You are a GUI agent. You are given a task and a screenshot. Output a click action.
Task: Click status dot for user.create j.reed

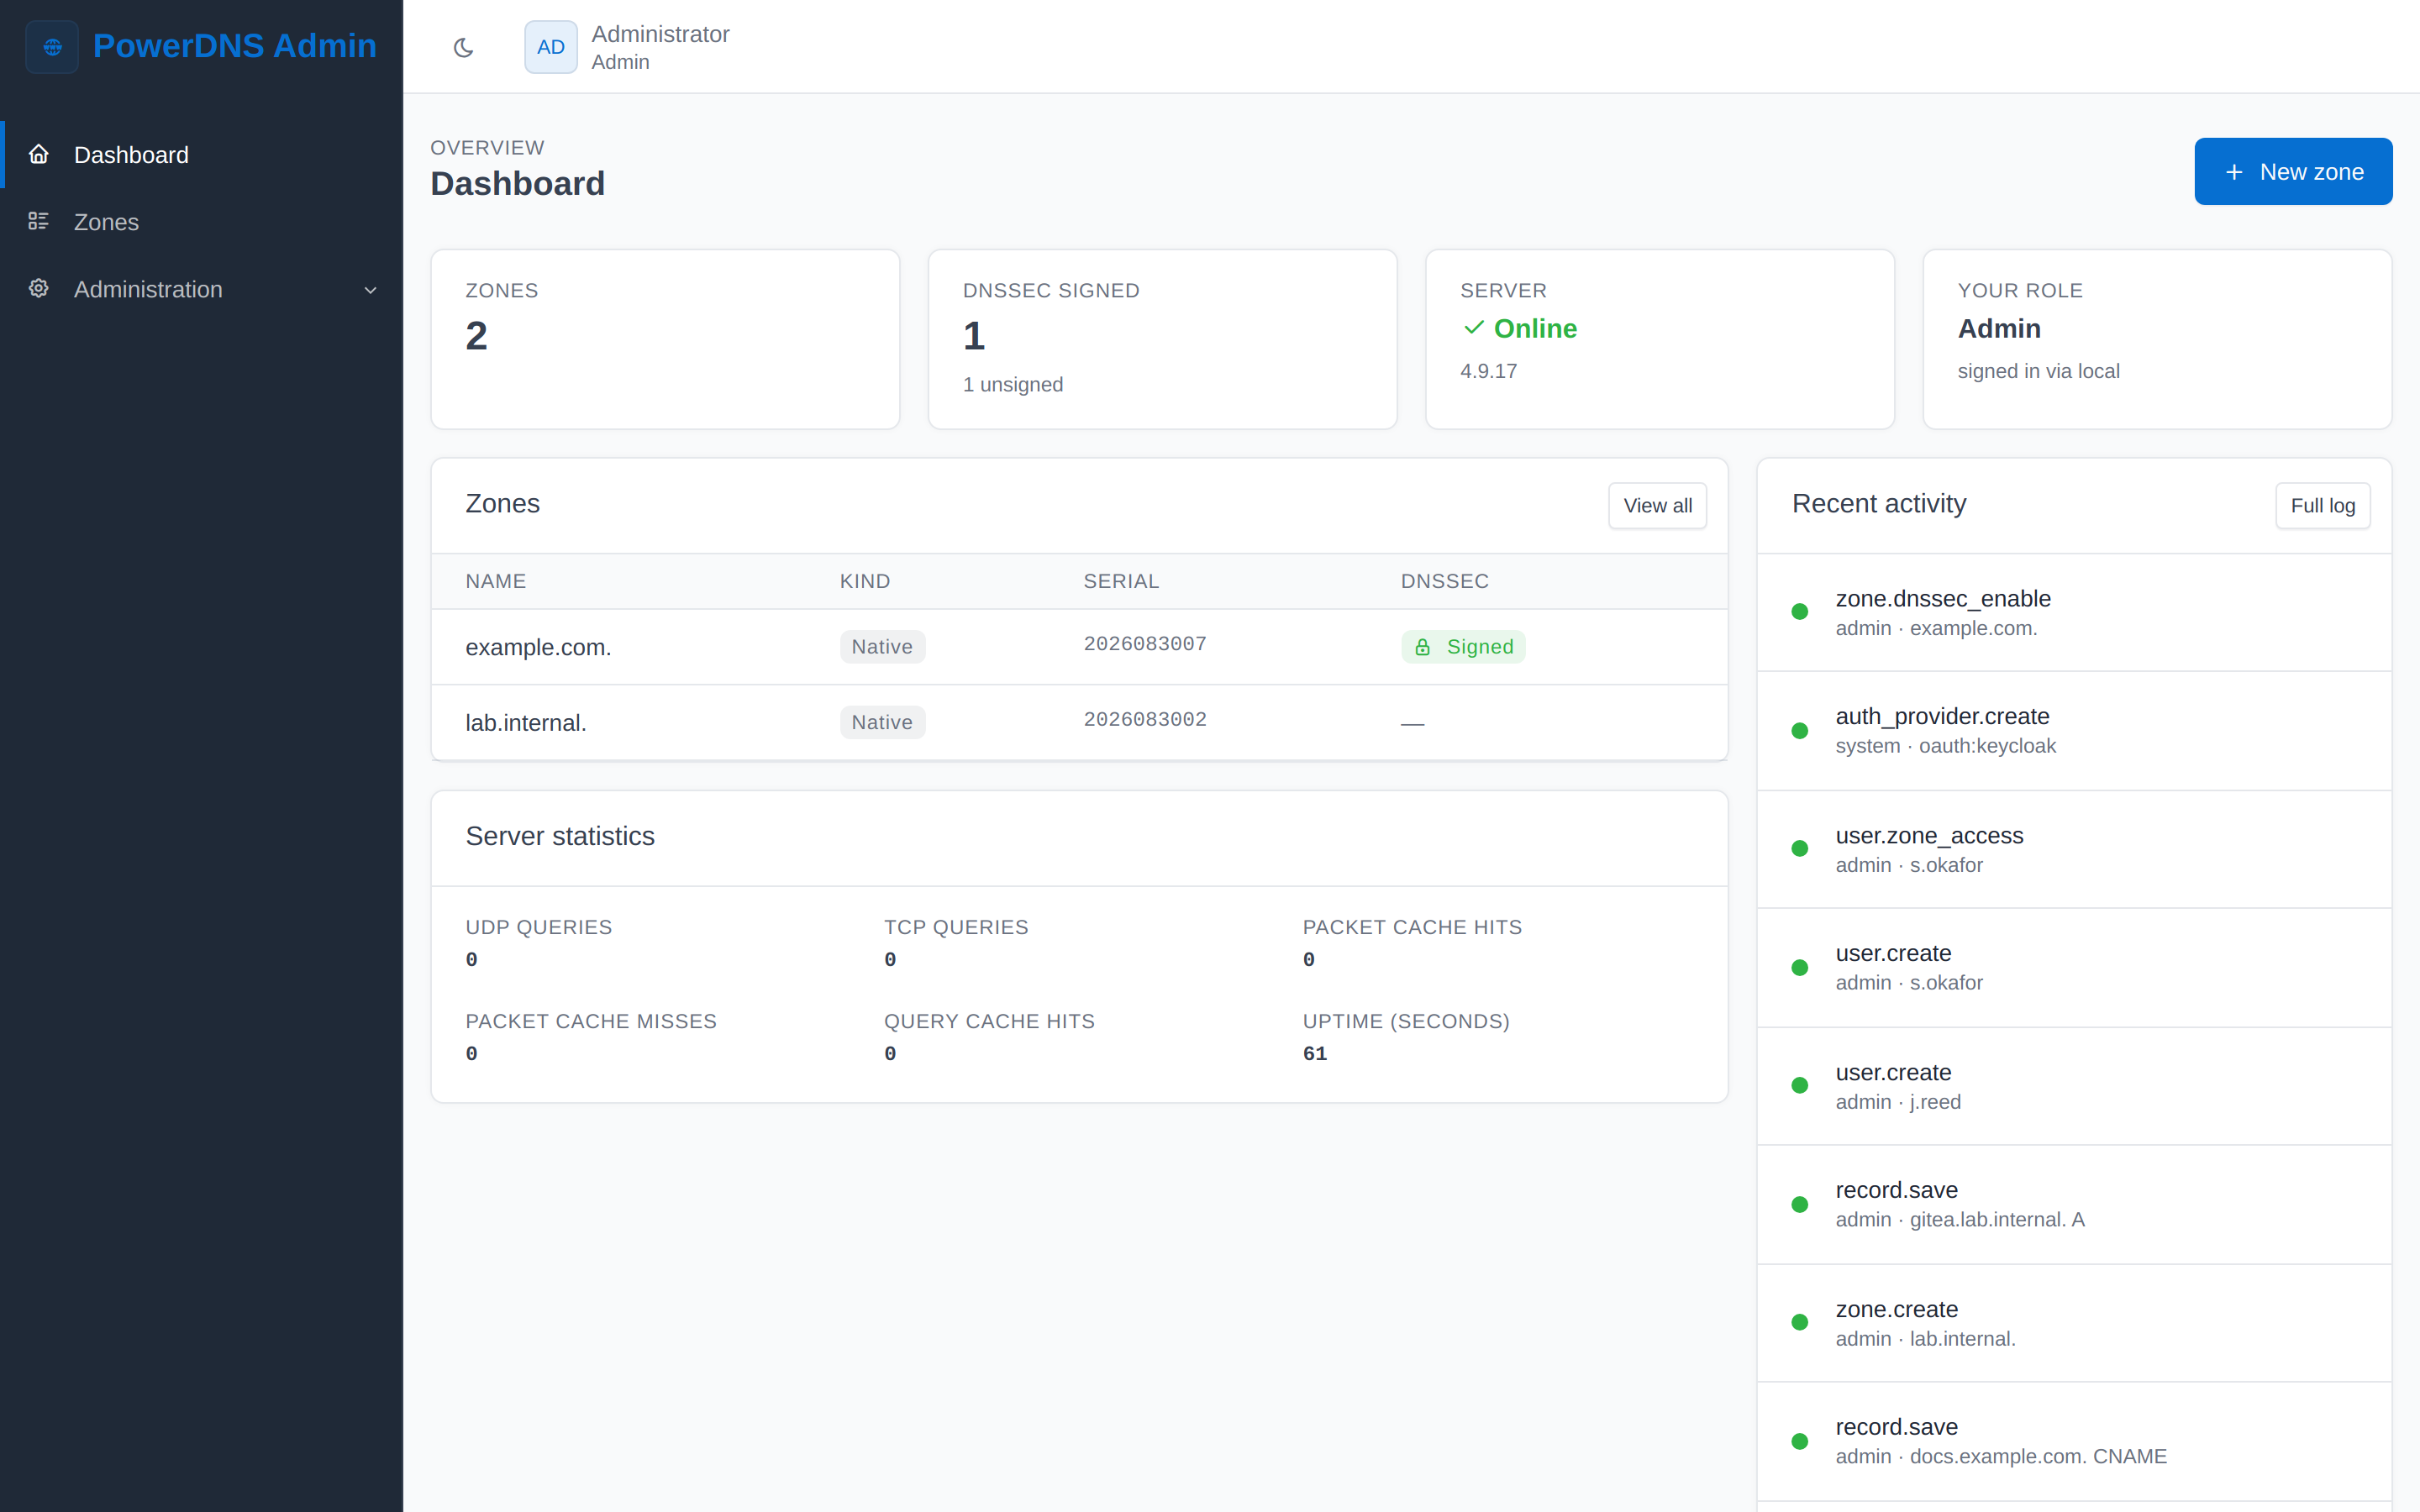click(1800, 1086)
